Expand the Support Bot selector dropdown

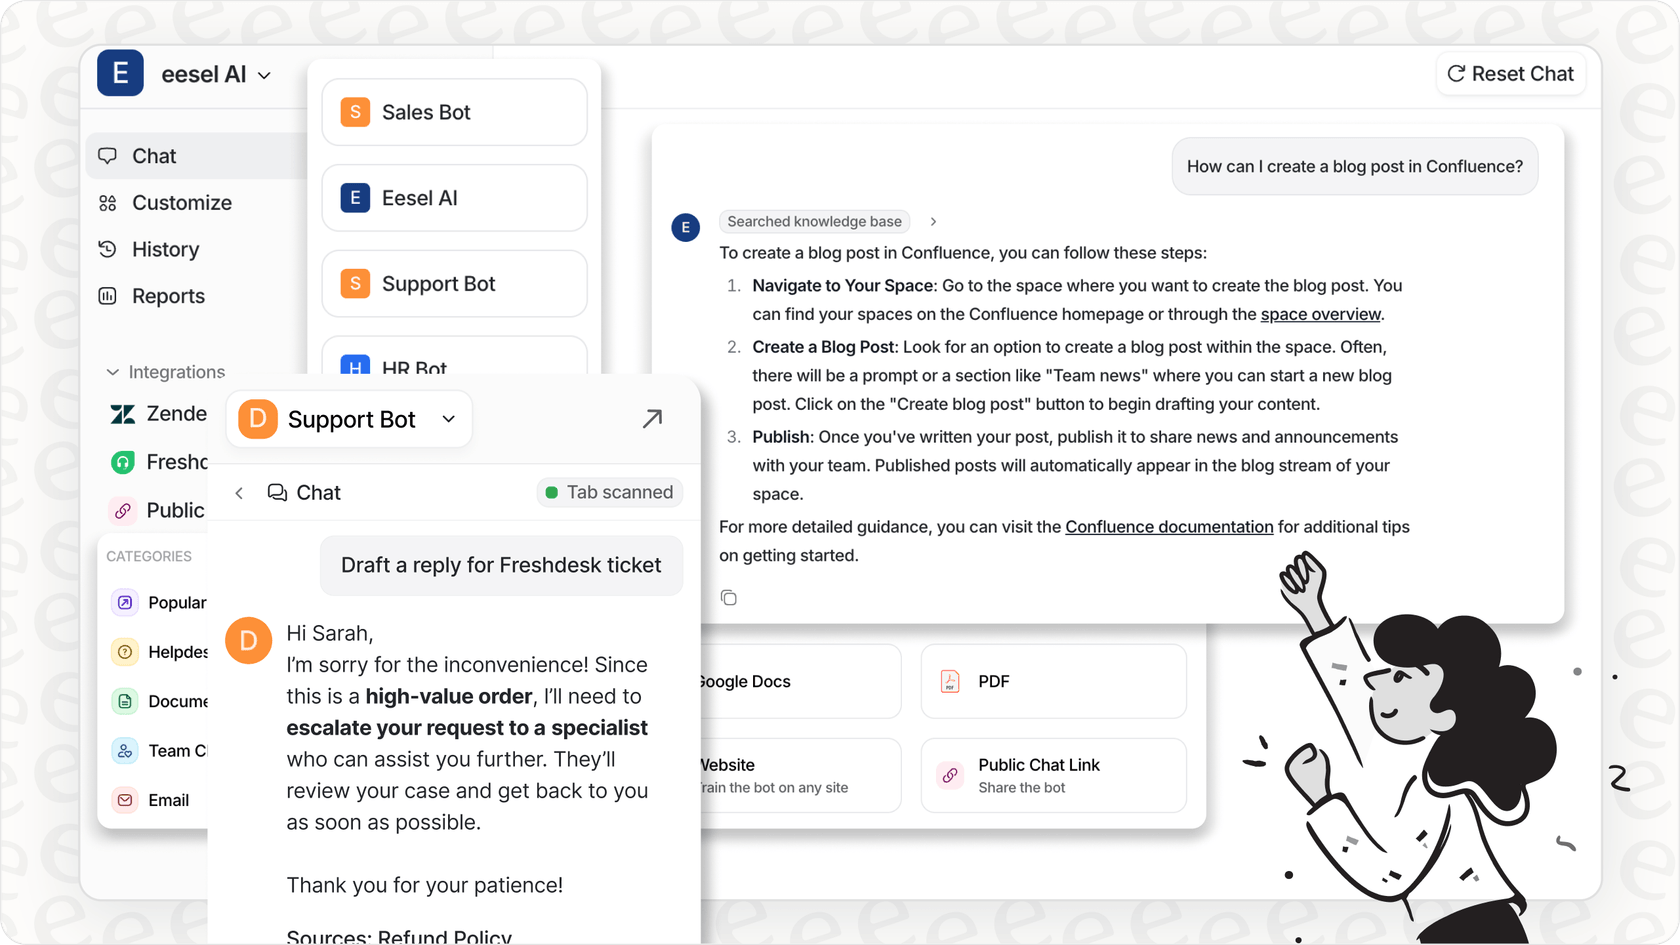[448, 419]
